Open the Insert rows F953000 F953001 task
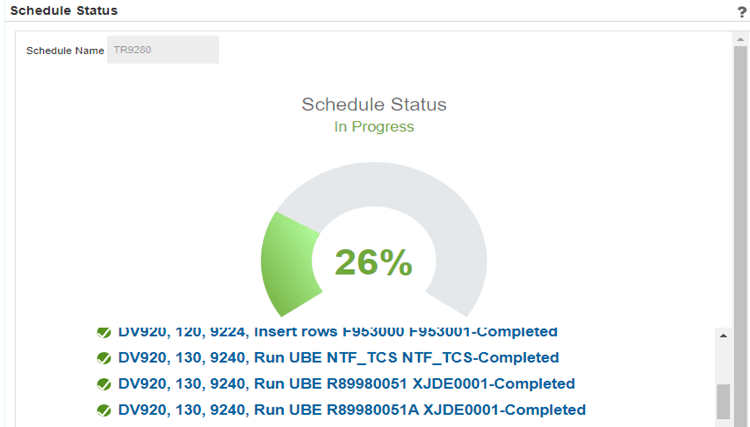750x427 pixels. [337, 331]
